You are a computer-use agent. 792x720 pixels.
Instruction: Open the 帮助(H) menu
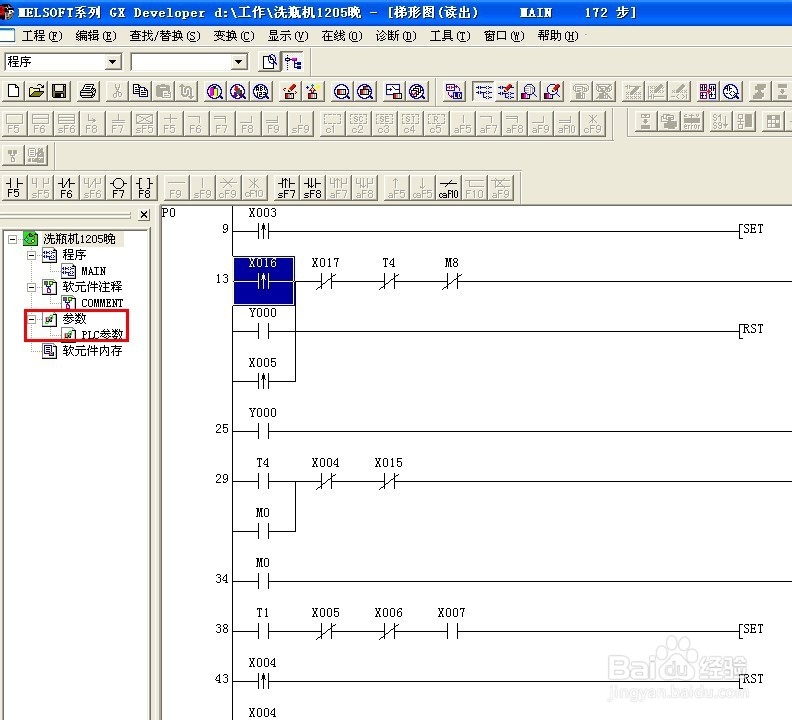pos(558,36)
